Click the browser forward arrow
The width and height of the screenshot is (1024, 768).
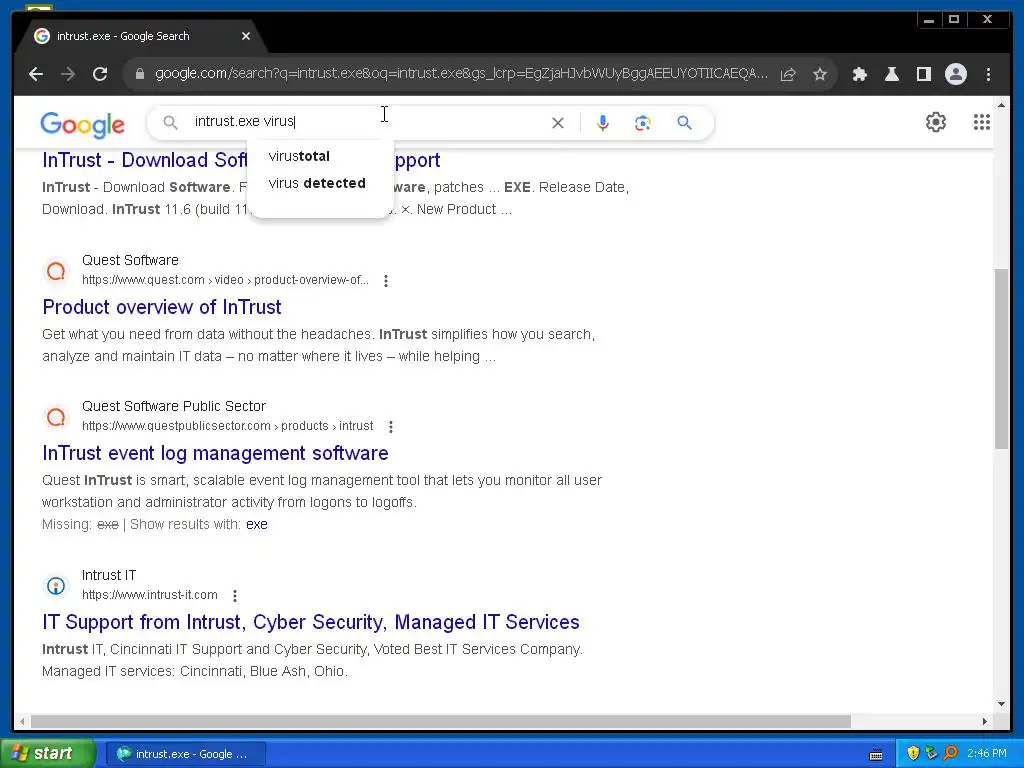(x=68, y=74)
